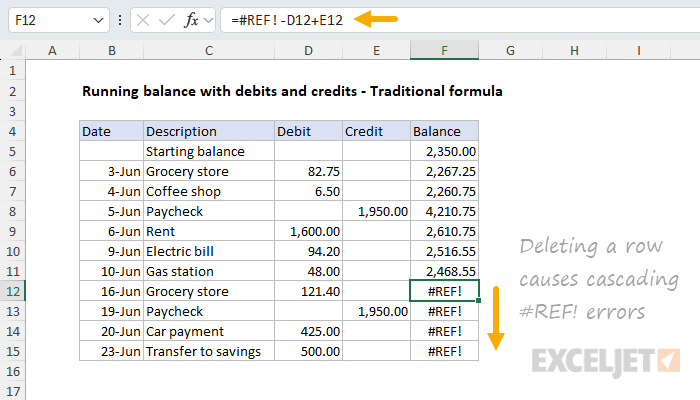Click the Enter checkmark formula button
Image resolution: width=700 pixels, height=400 pixels.
167,20
